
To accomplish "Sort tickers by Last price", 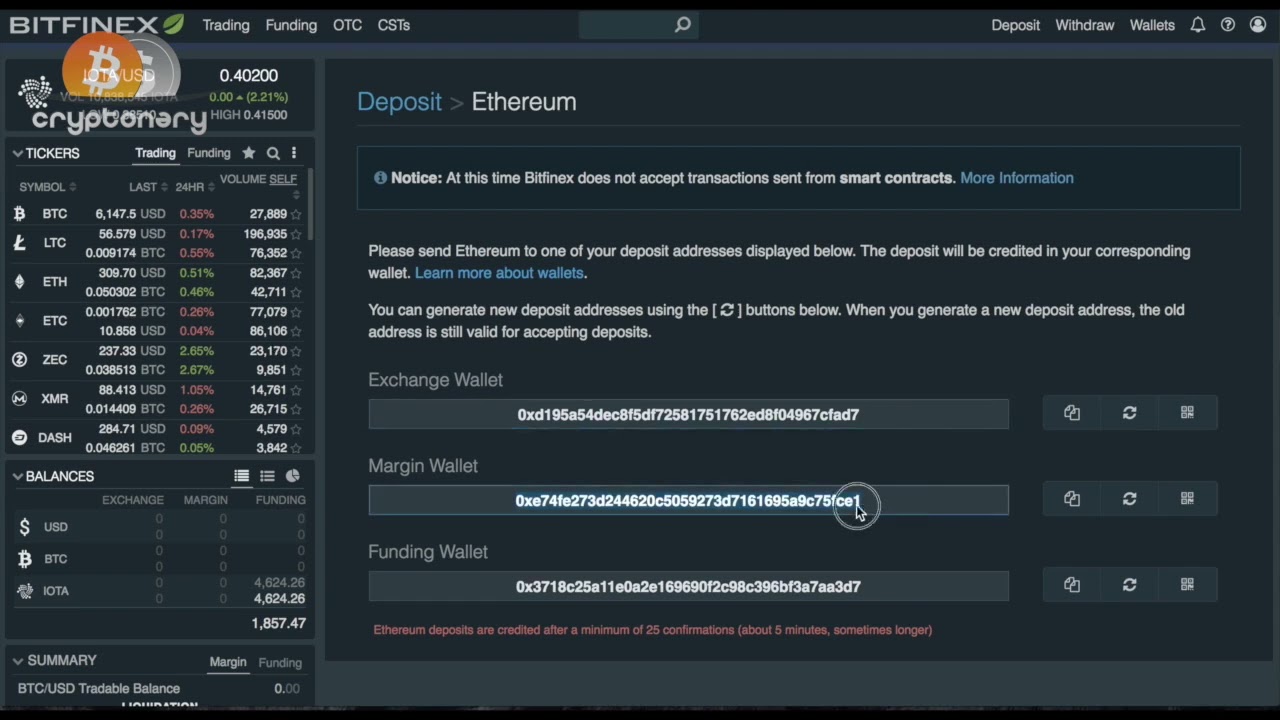I will click(148, 187).
